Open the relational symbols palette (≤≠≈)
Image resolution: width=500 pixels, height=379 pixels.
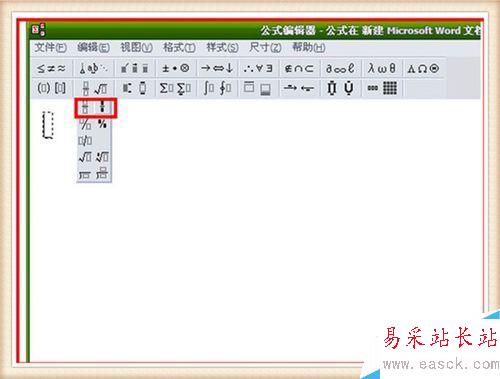click(51, 69)
